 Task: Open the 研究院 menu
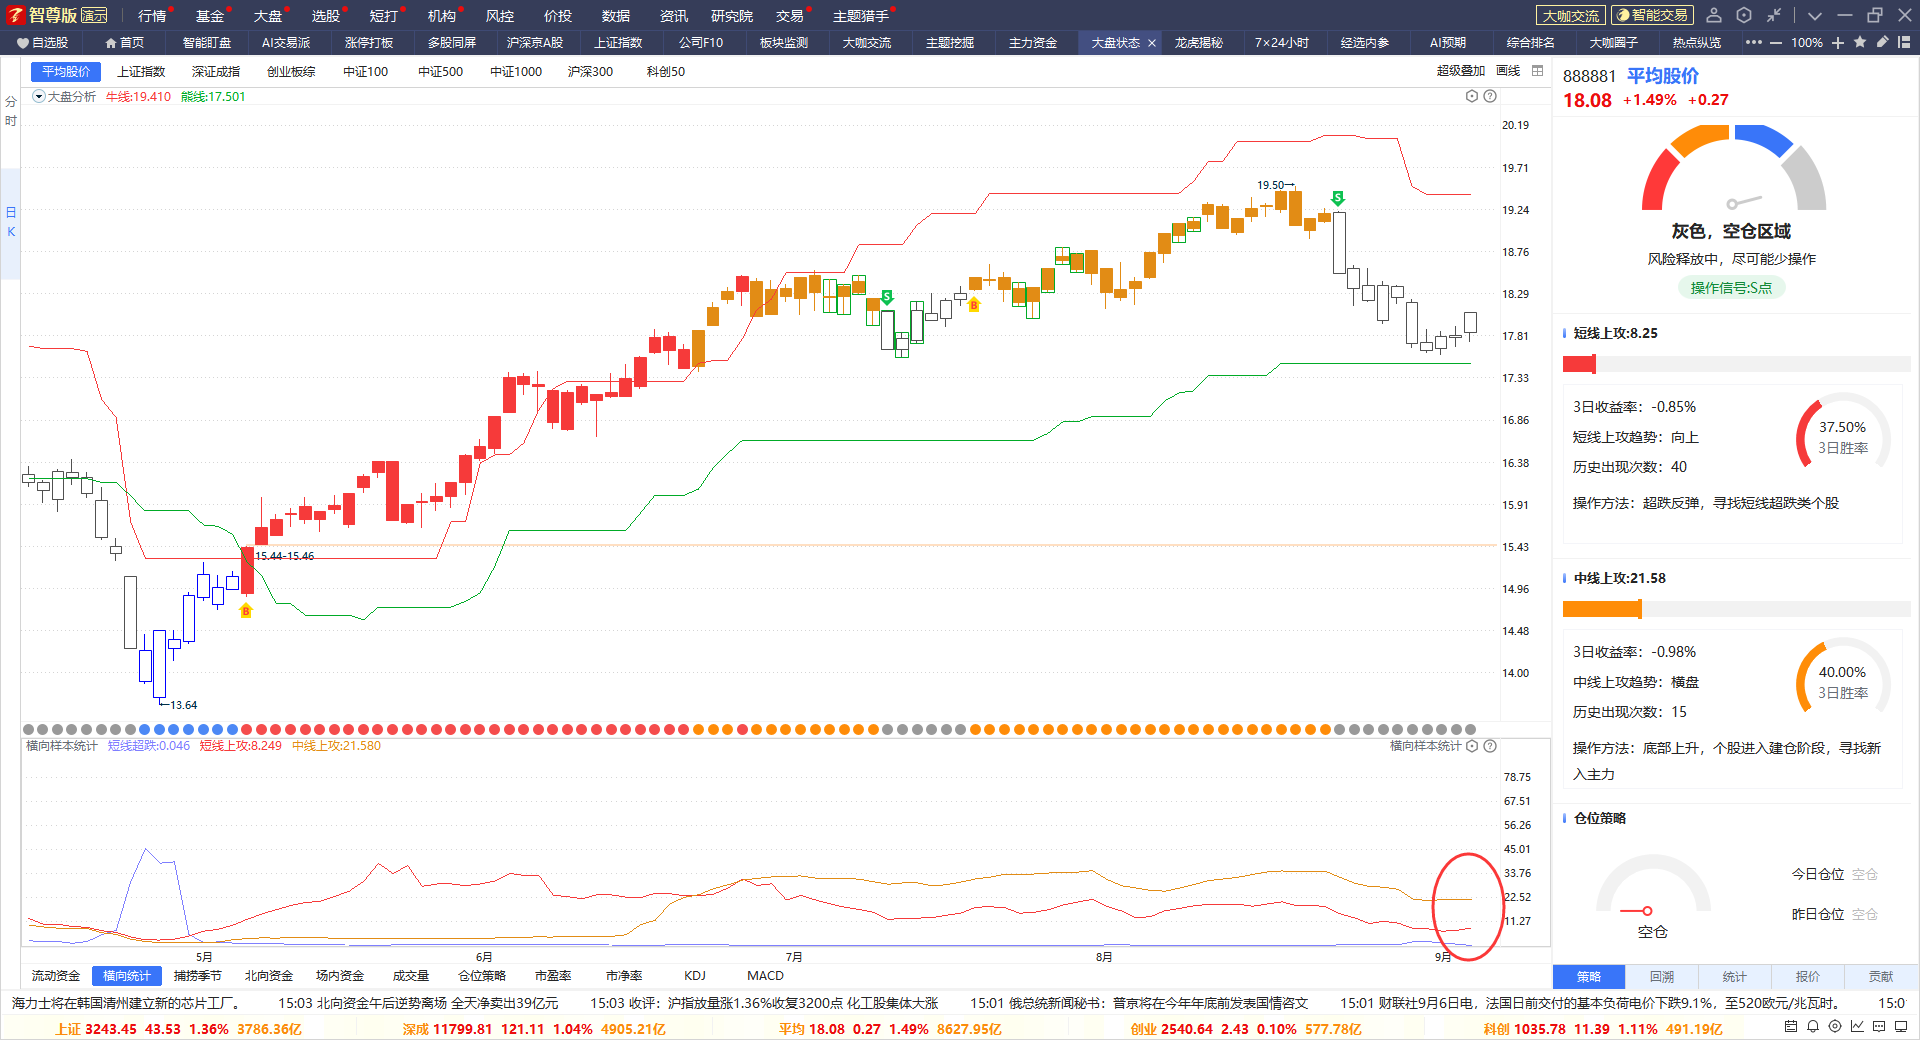[x=732, y=16]
